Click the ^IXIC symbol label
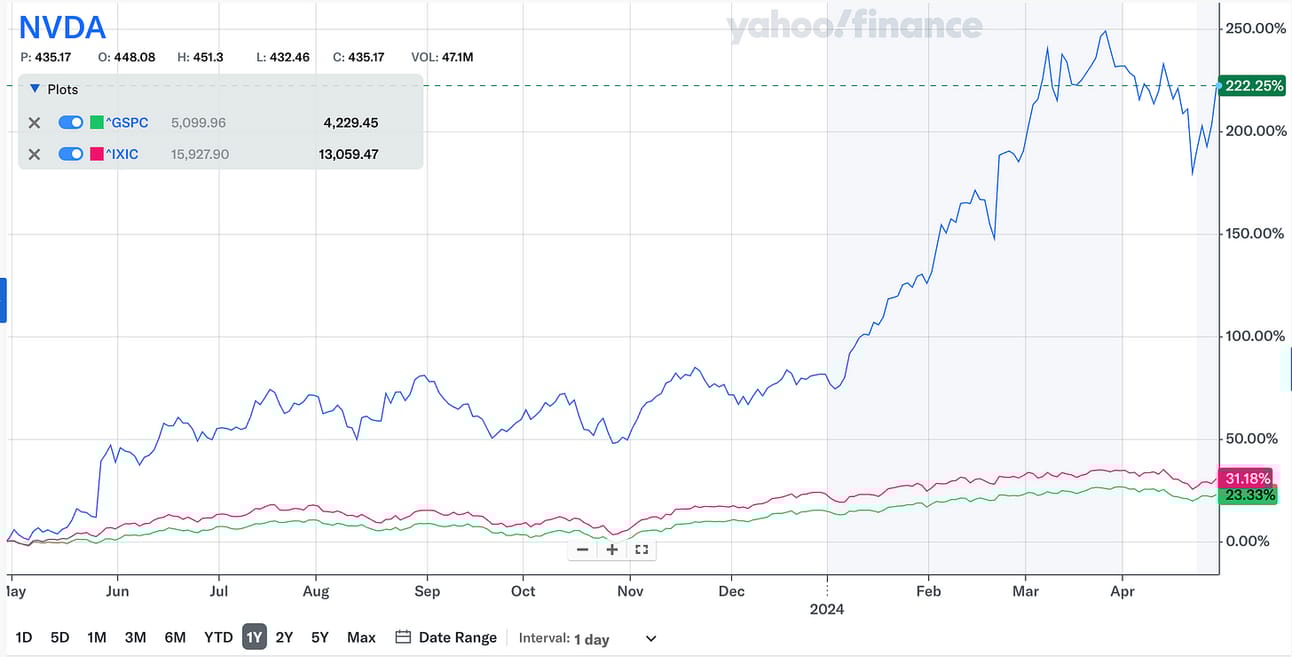Image resolution: width=1292 pixels, height=657 pixels. click(122, 154)
